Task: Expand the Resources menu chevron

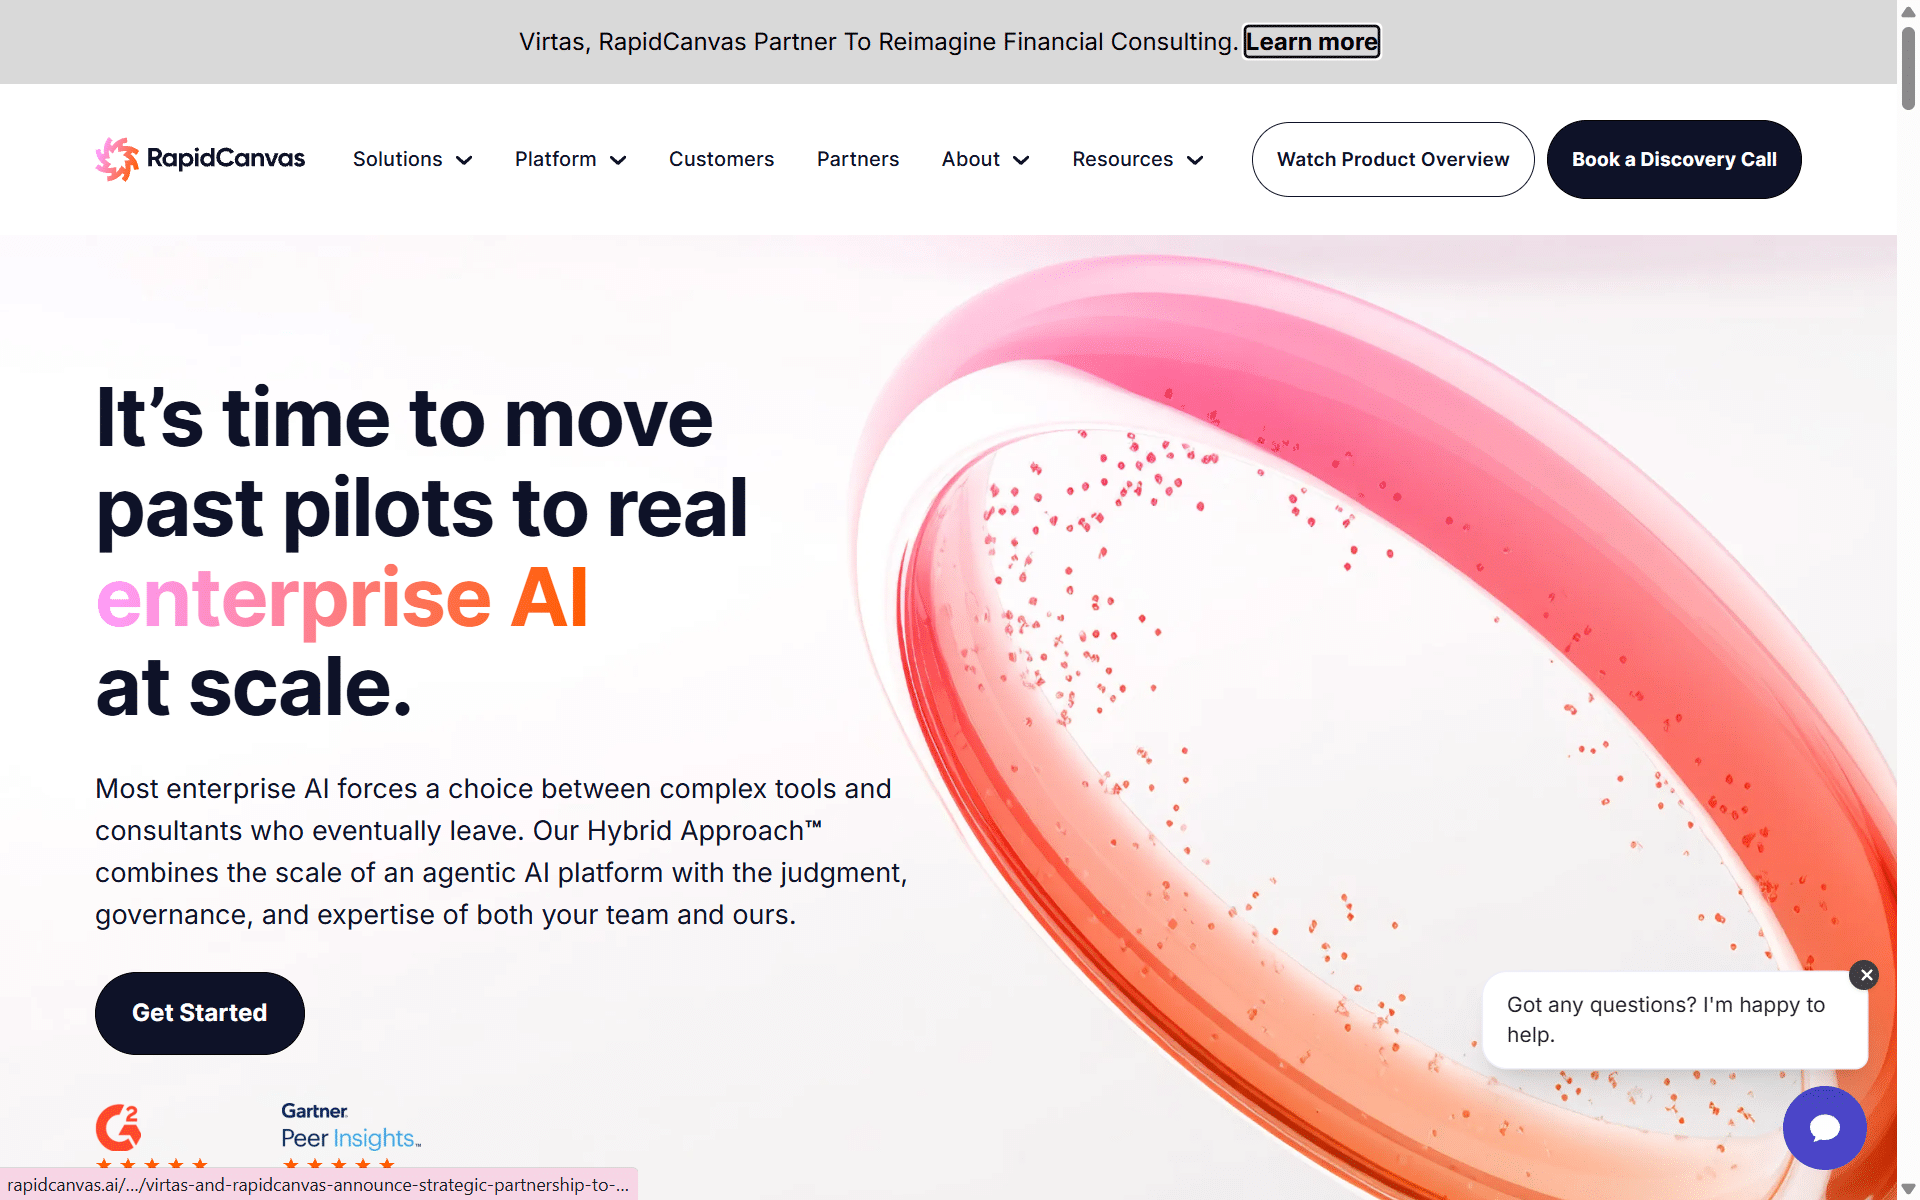Action: coord(1195,160)
